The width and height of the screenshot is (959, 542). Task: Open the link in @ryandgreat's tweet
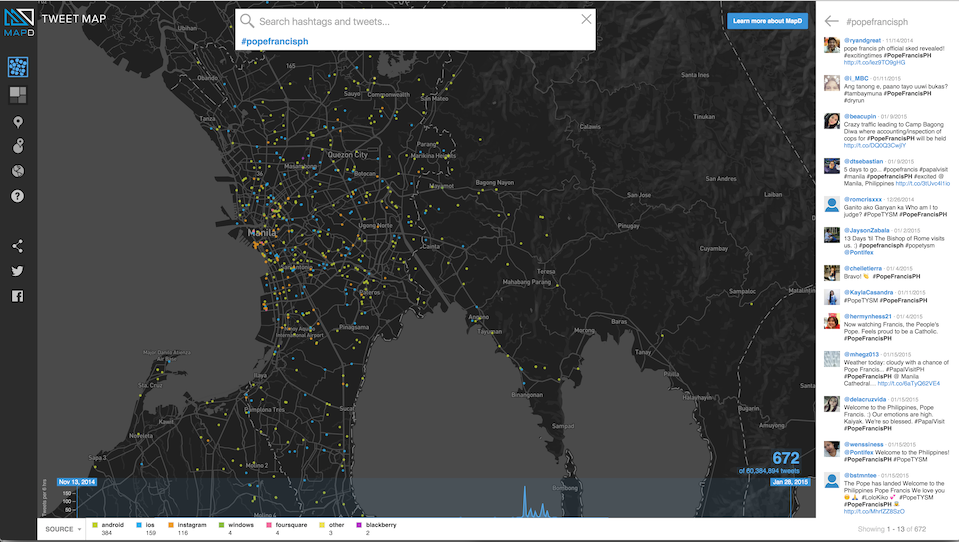[x=875, y=62]
